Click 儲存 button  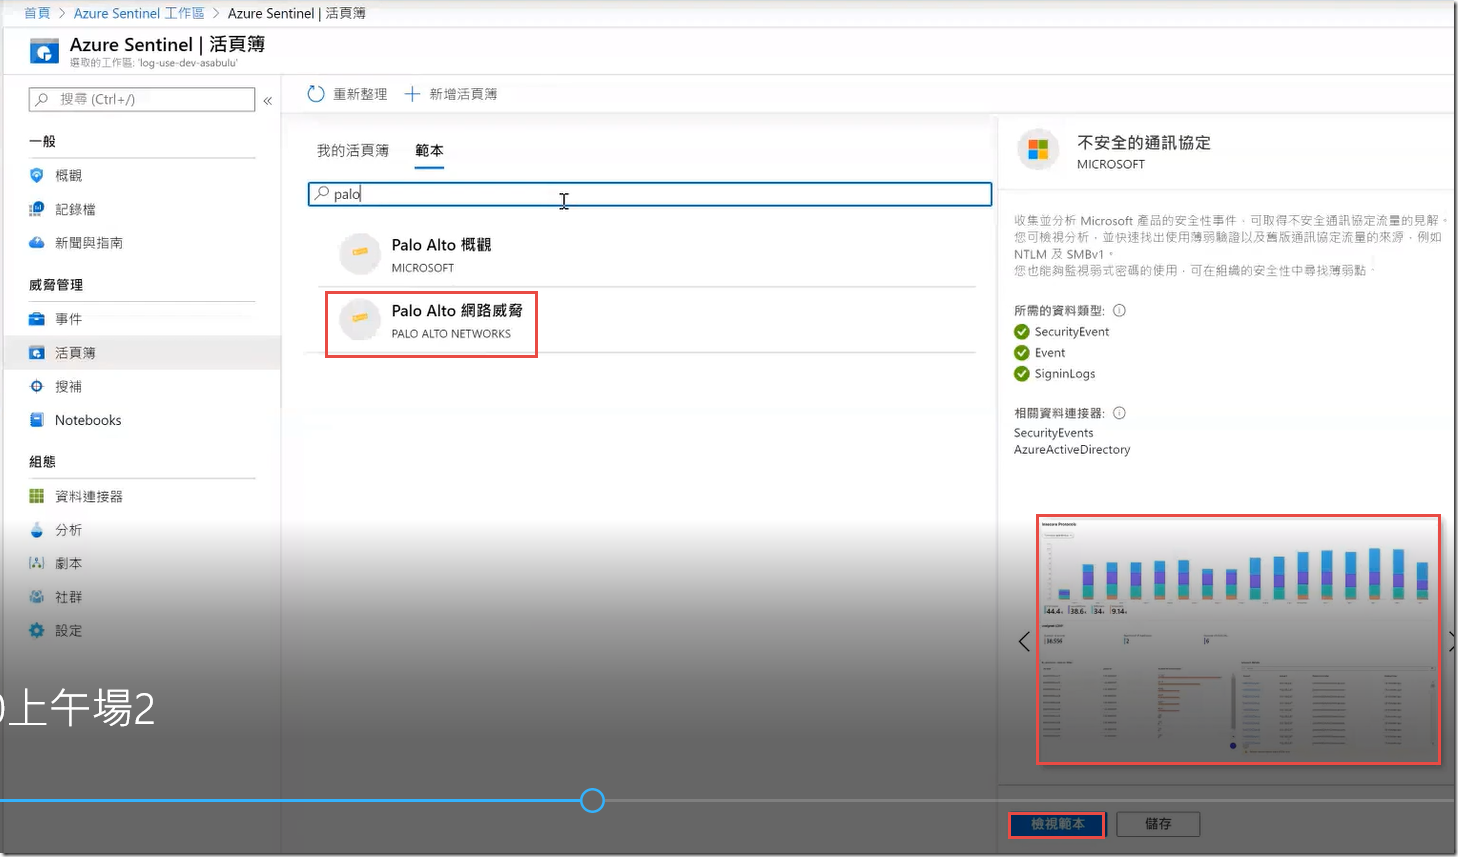(1158, 824)
